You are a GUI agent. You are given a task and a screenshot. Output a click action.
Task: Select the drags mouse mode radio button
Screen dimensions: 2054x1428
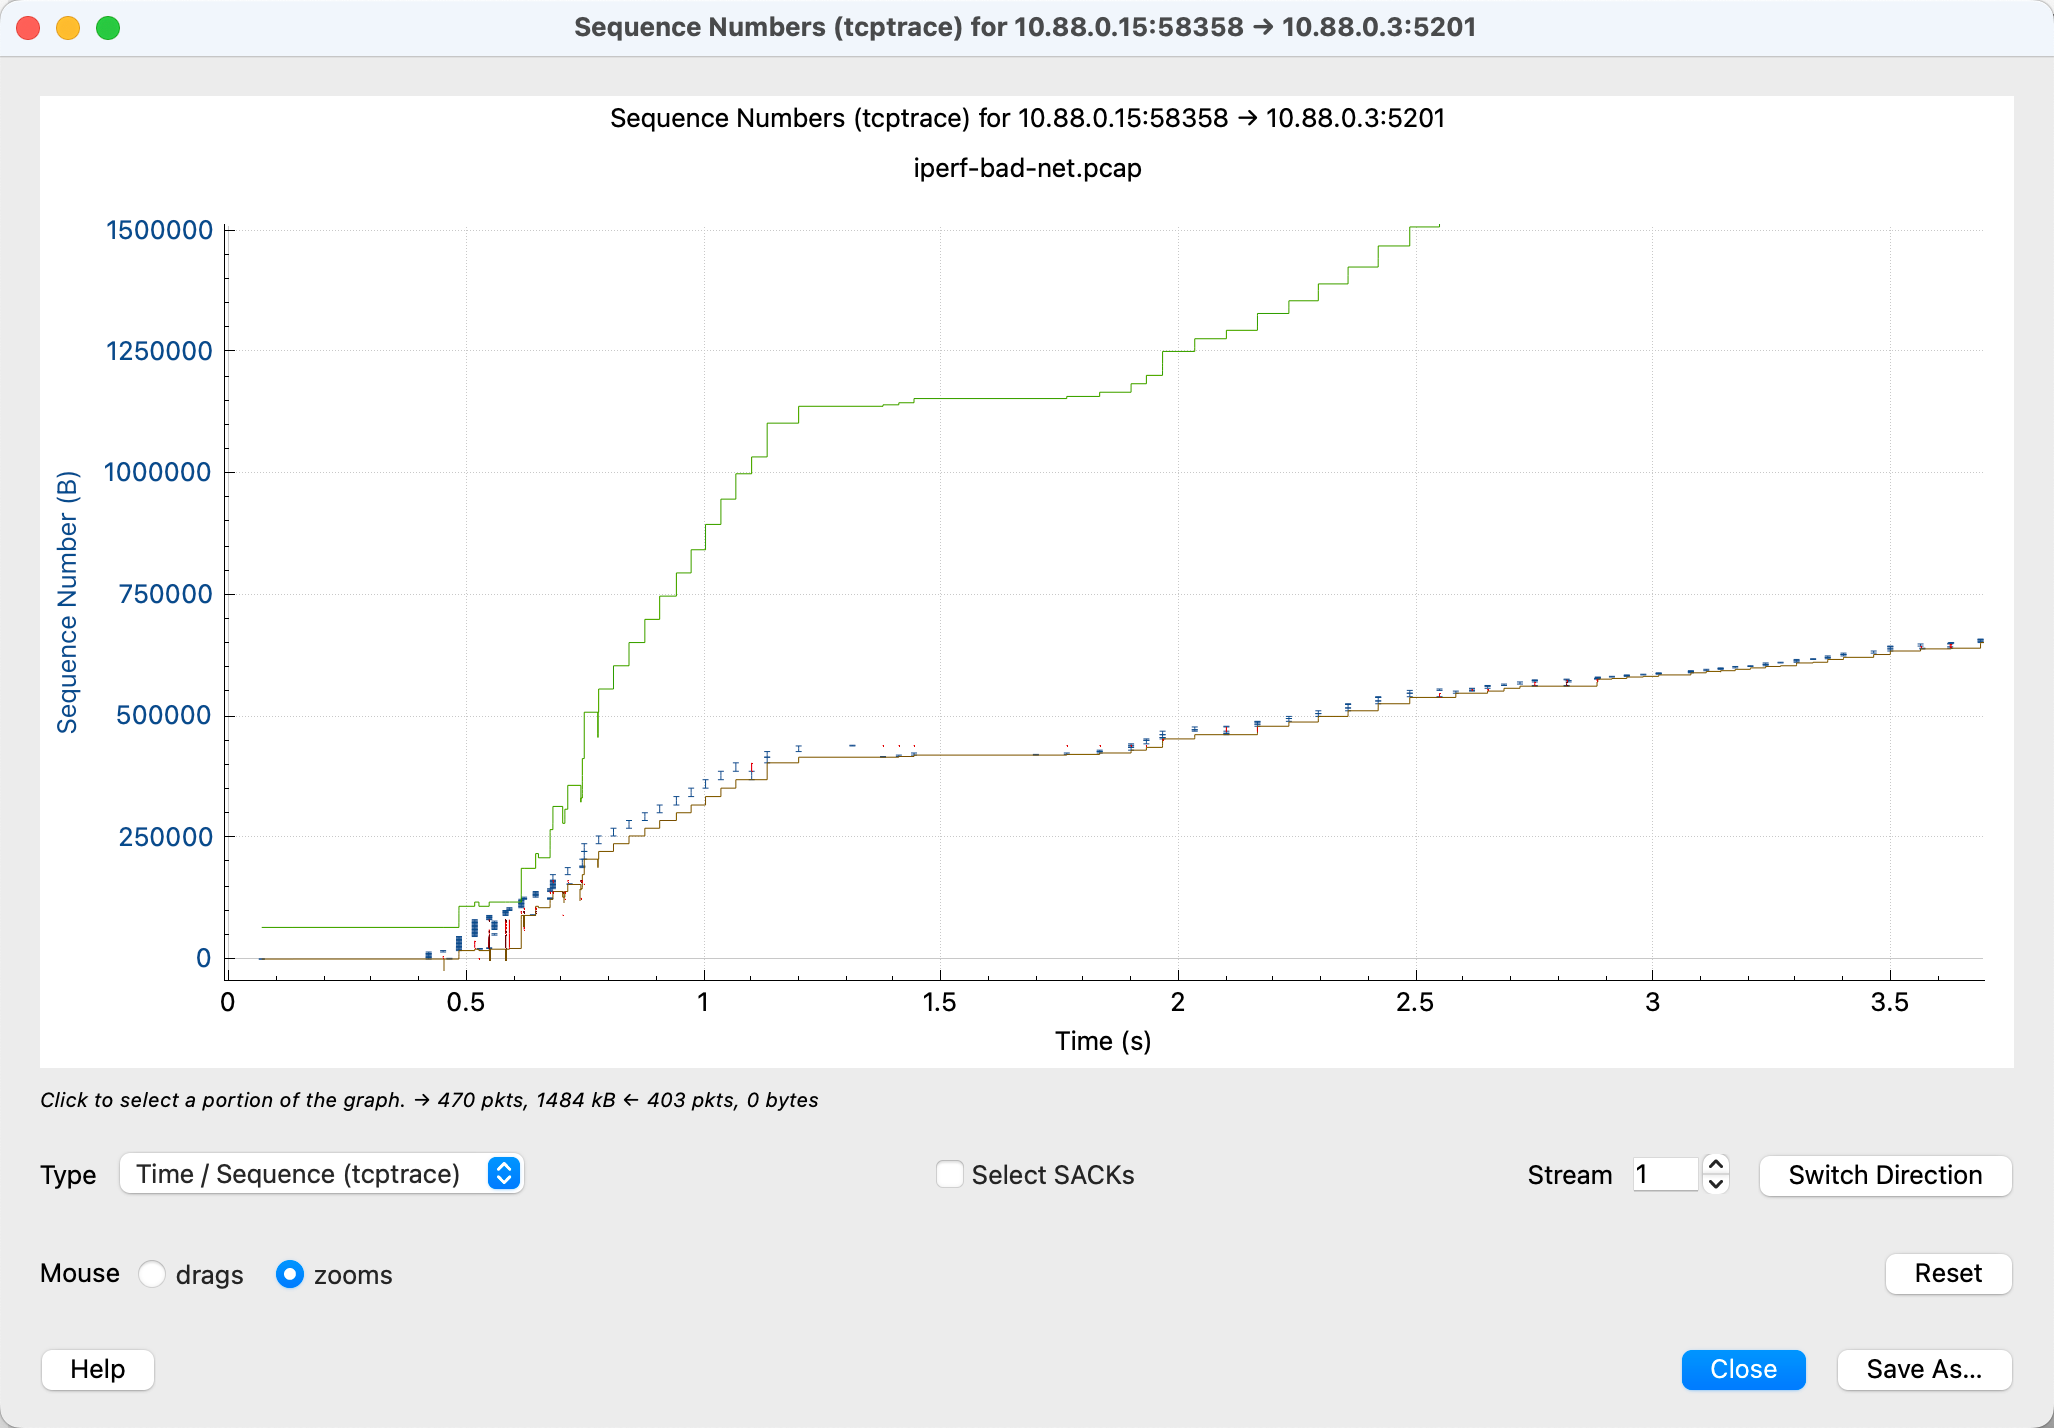(x=152, y=1274)
